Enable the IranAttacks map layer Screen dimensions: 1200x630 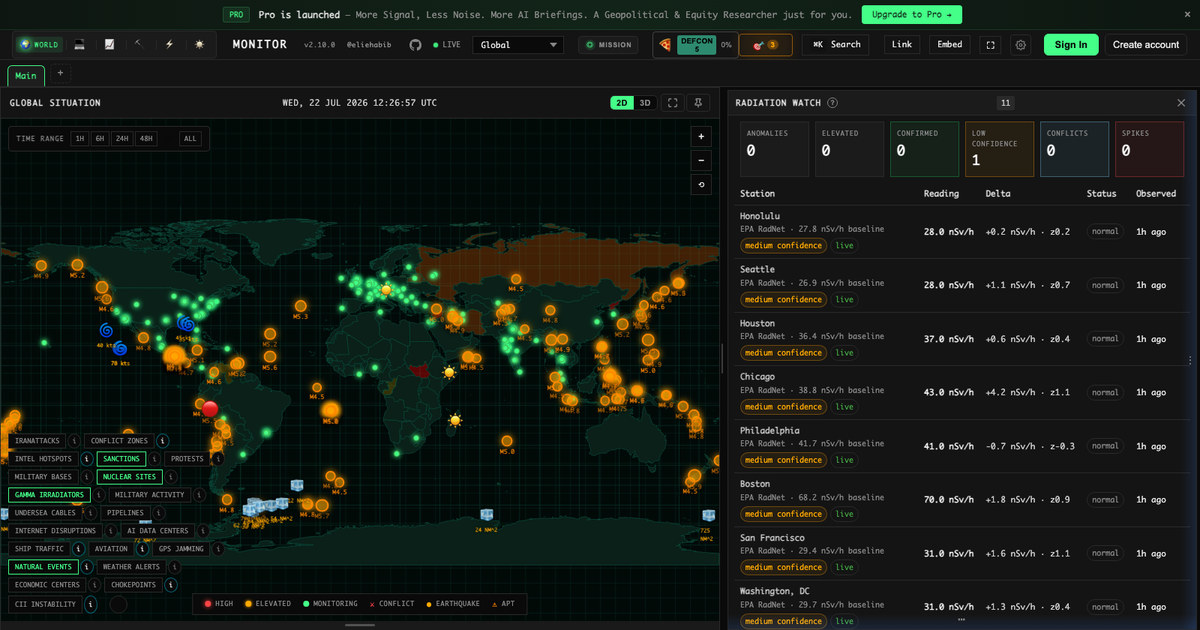point(37,441)
